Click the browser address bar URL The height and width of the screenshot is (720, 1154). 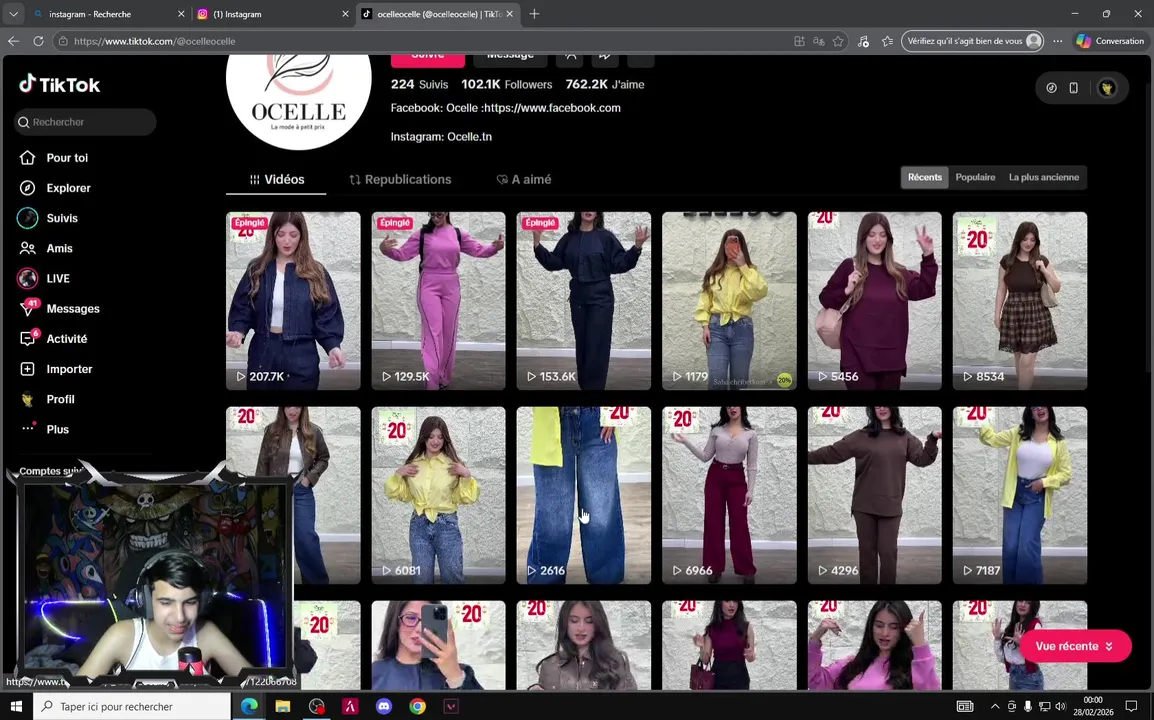[155, 41]
